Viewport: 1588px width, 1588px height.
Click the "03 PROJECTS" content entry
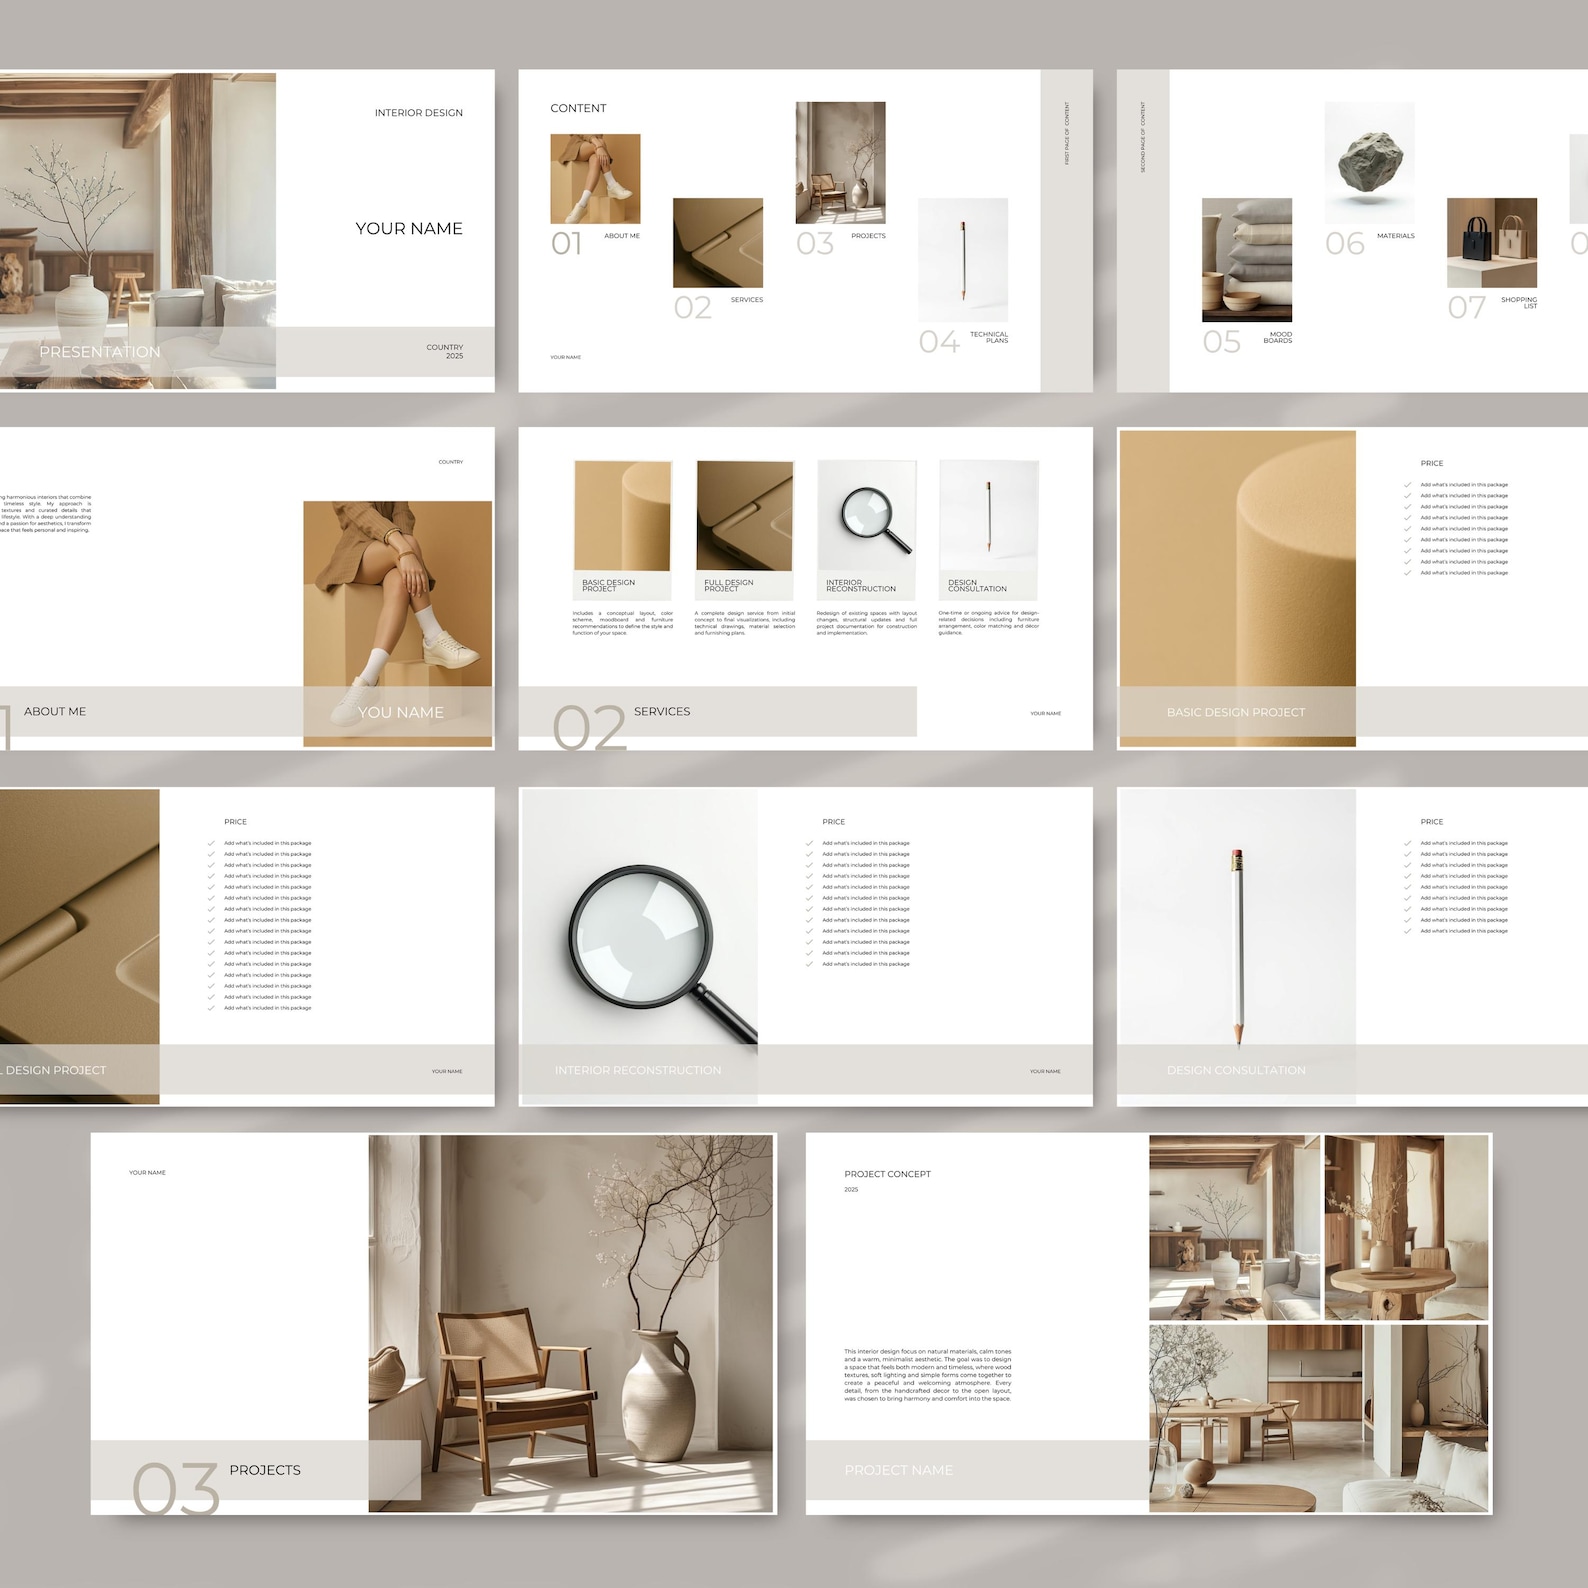841,243
